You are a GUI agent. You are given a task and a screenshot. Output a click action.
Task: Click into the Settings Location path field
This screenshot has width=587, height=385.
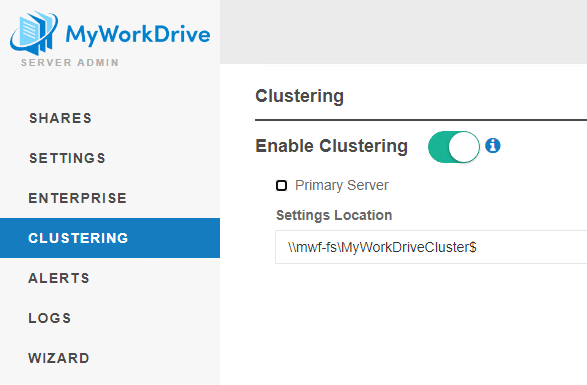coord(431,247)
